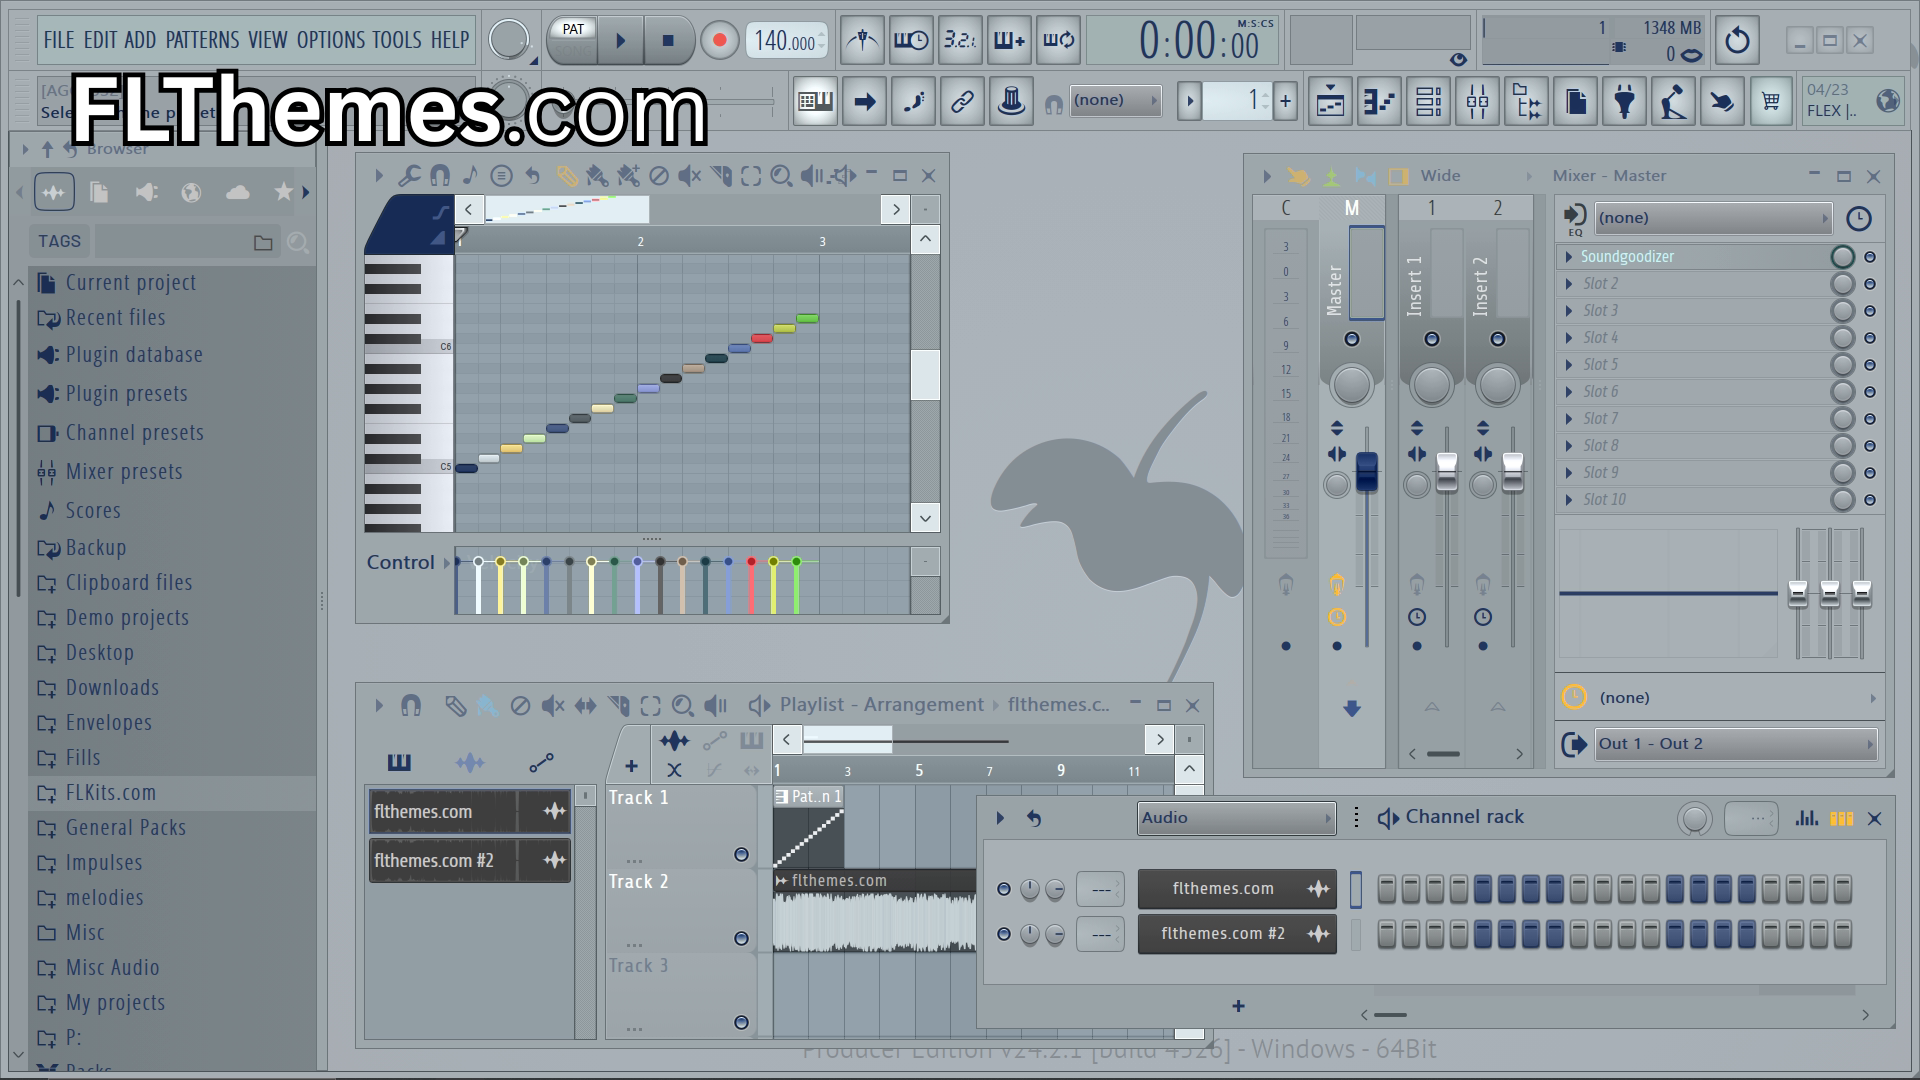
Task: Toggle piano roll magnet snap icon
Action: tap(439, 176)
